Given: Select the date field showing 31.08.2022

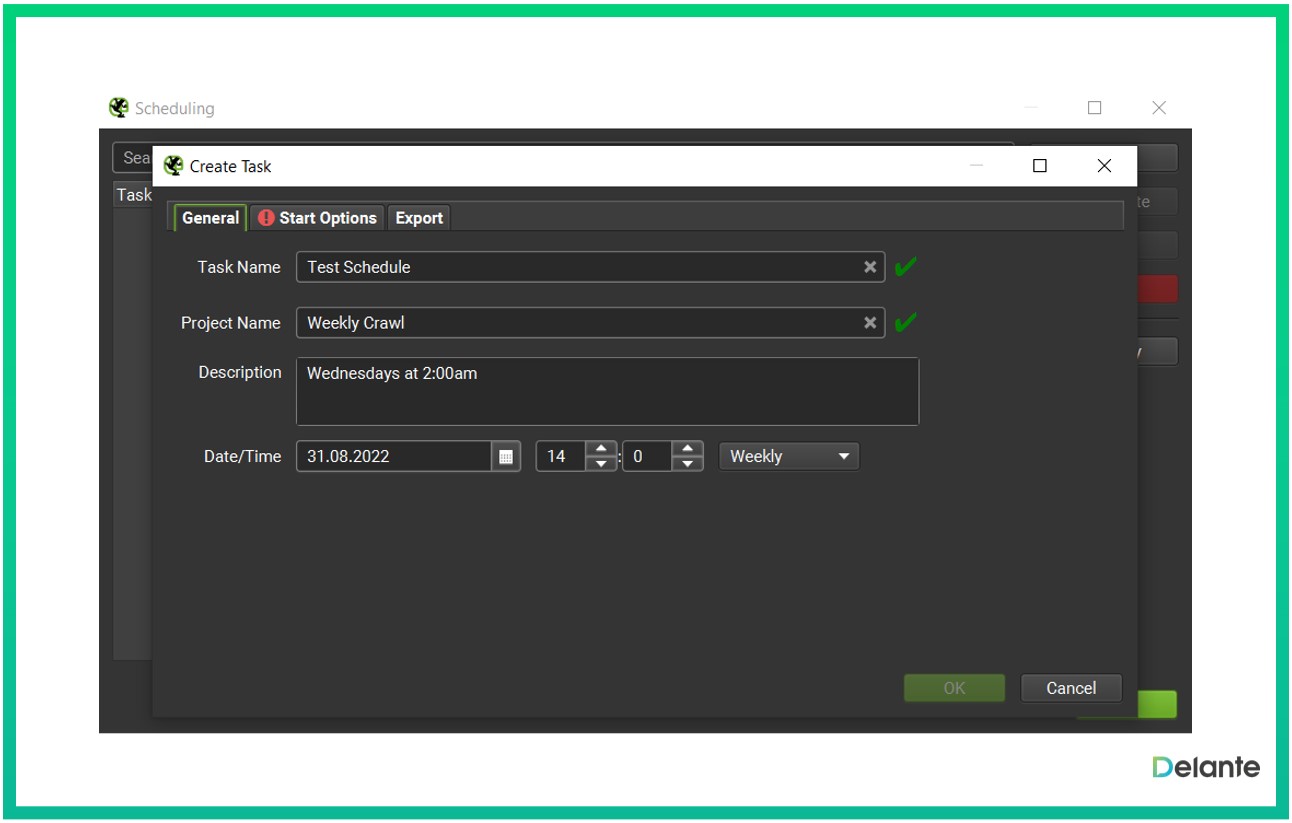Looking at the screenshot, I should 393,457.
